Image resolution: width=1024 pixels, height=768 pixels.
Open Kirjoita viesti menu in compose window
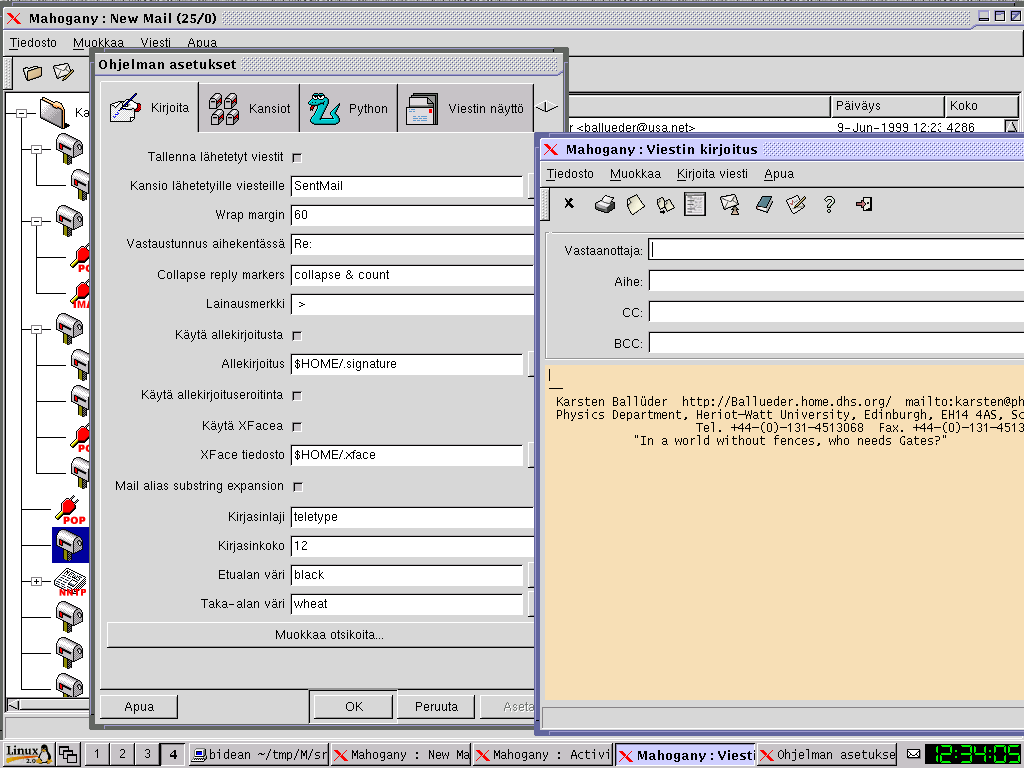coord(712,174)
